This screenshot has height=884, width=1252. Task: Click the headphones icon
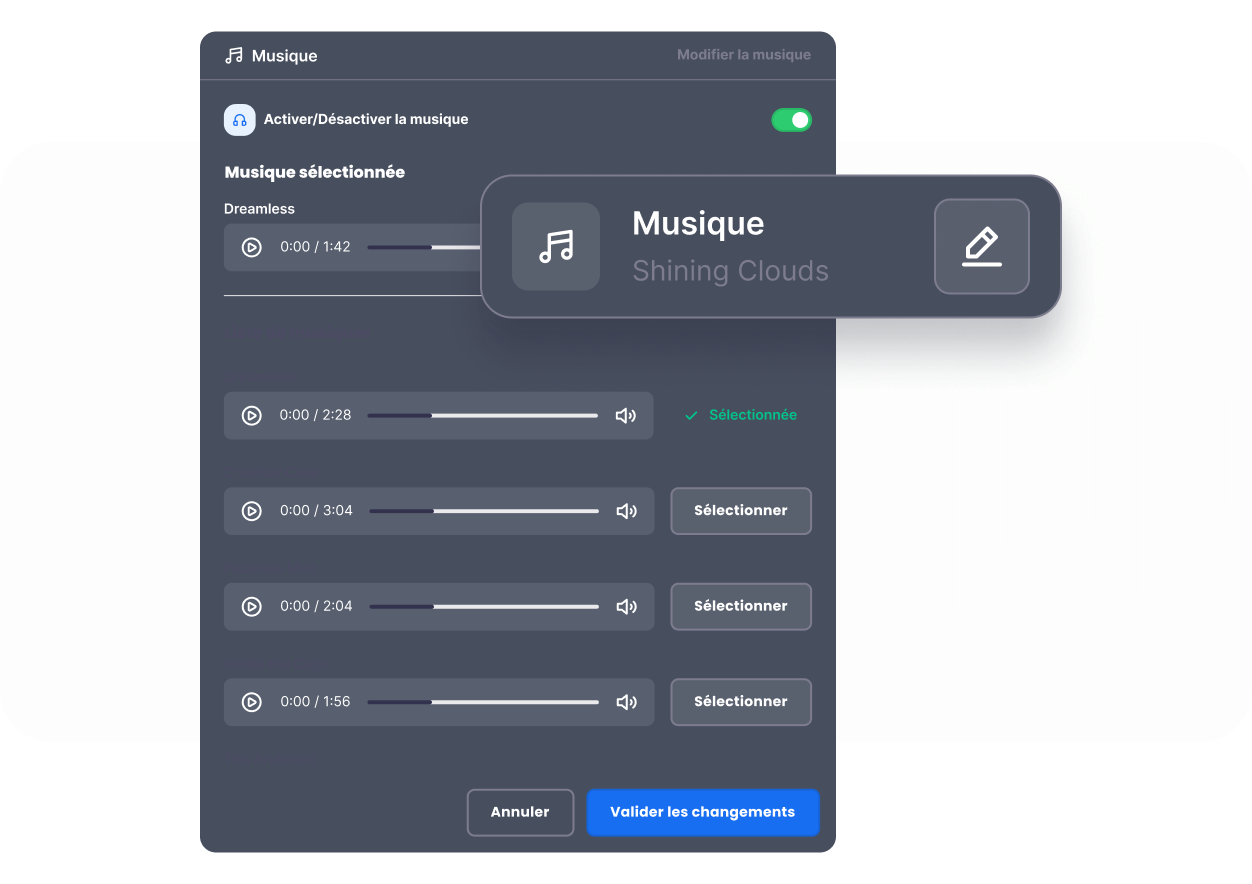pos(239,120)
